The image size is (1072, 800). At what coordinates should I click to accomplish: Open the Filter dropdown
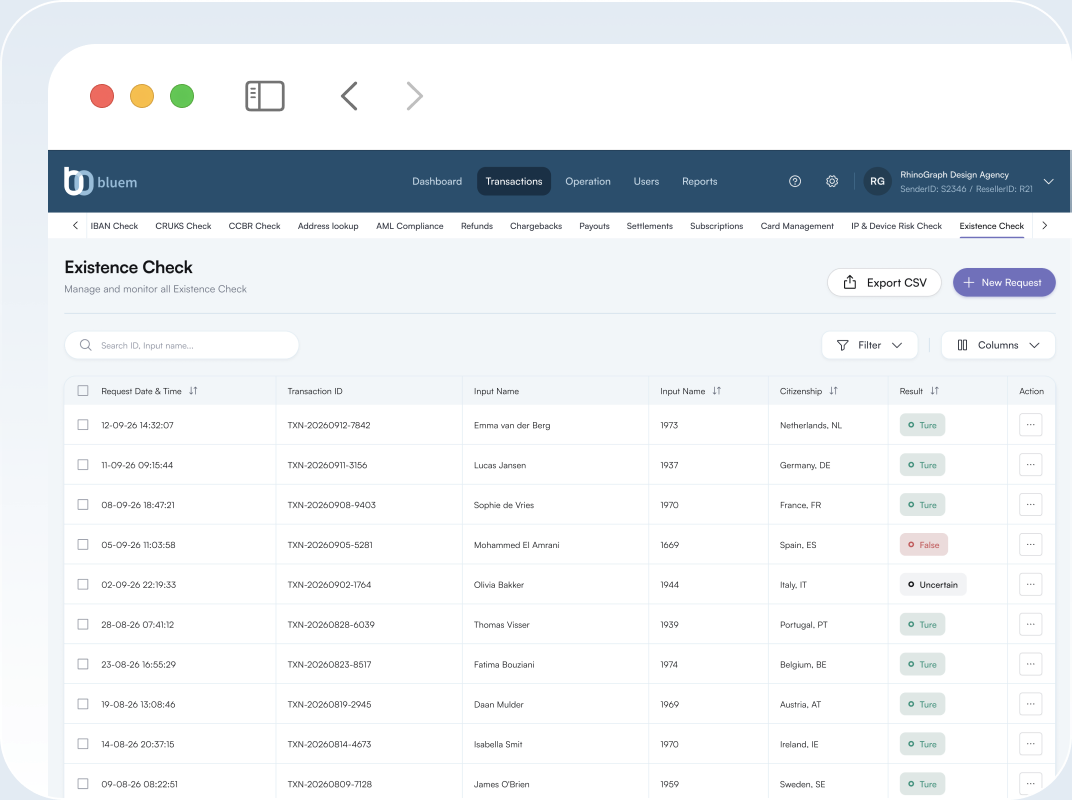click(x=870, y=345)
